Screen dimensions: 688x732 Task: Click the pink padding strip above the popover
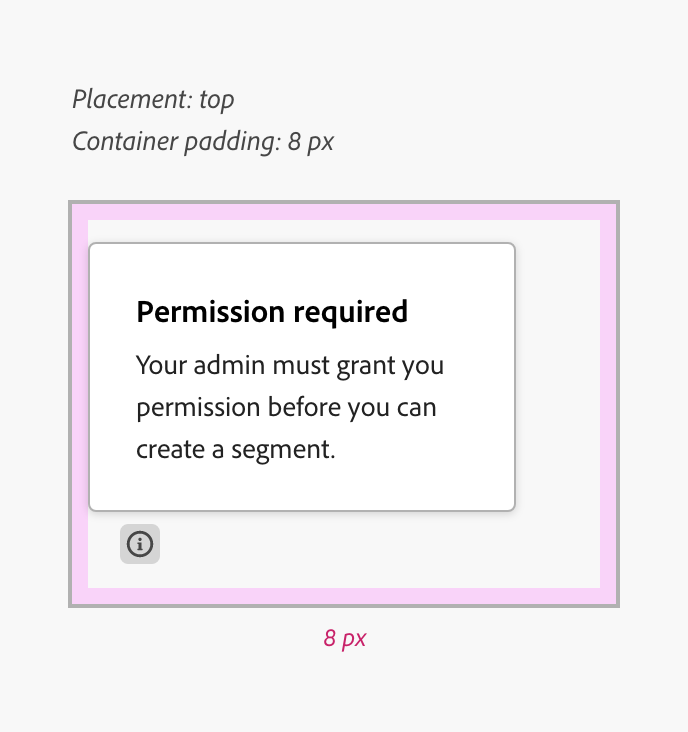pyautogui.click(x=344, y=211)
